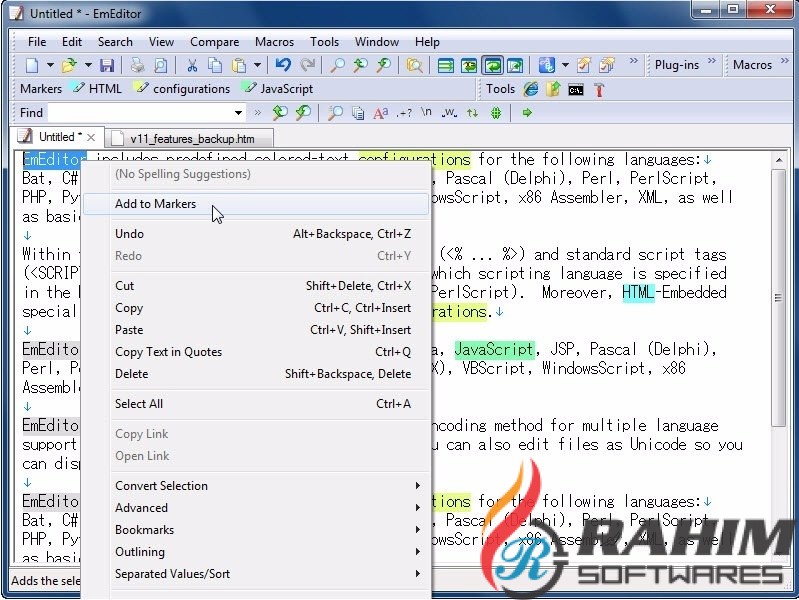The height and width of the screenshot is (600, 799).
Task: Click the stacked pages icon on Find bar
Action: point(358,113)
